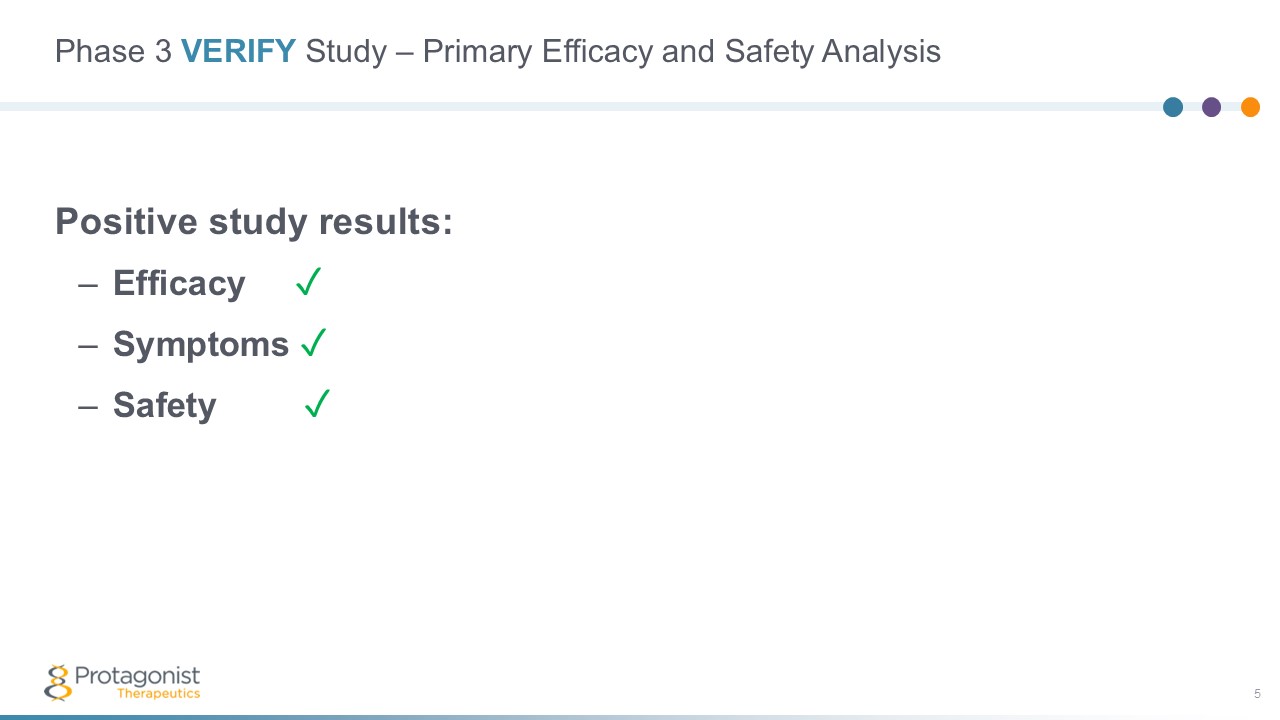Image resolution: width=1280 pixels, height=720 pixels.
Task: Select the bold VERIFY word in the title
Action: pos(238,51)
